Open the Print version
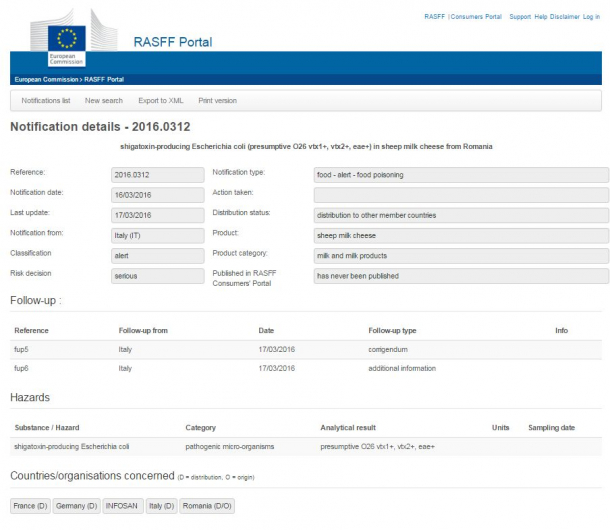610x530 pixels. click(x=217, y=100)
